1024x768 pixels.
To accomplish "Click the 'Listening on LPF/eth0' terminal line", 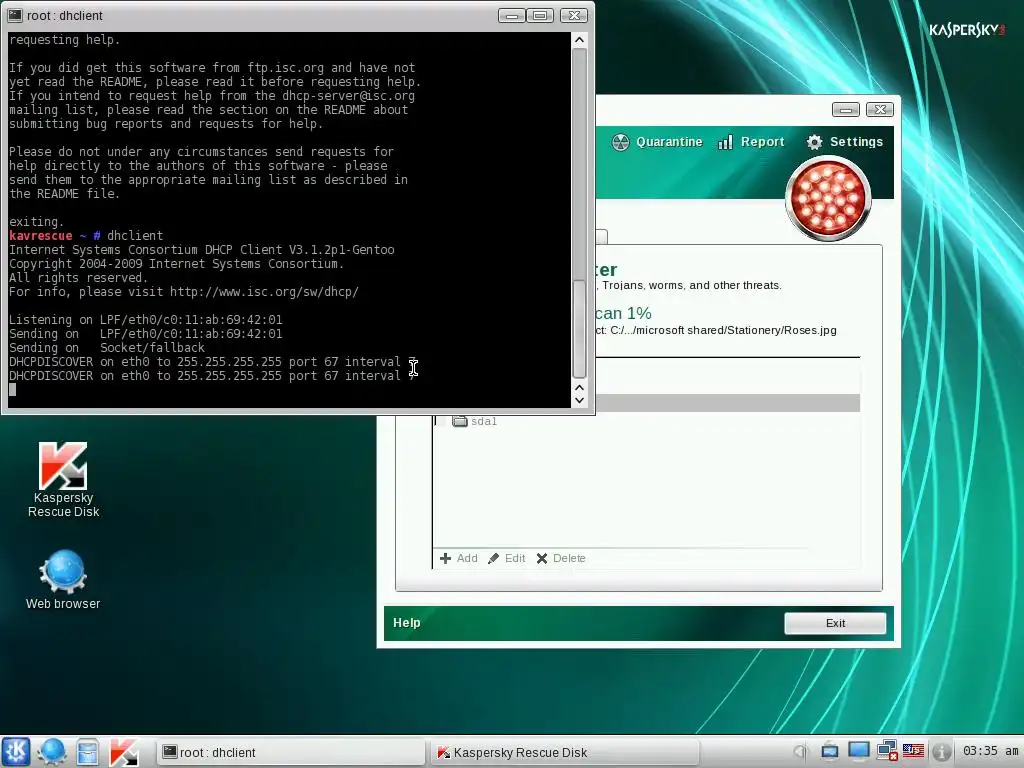I will click(x=146, y=320).
